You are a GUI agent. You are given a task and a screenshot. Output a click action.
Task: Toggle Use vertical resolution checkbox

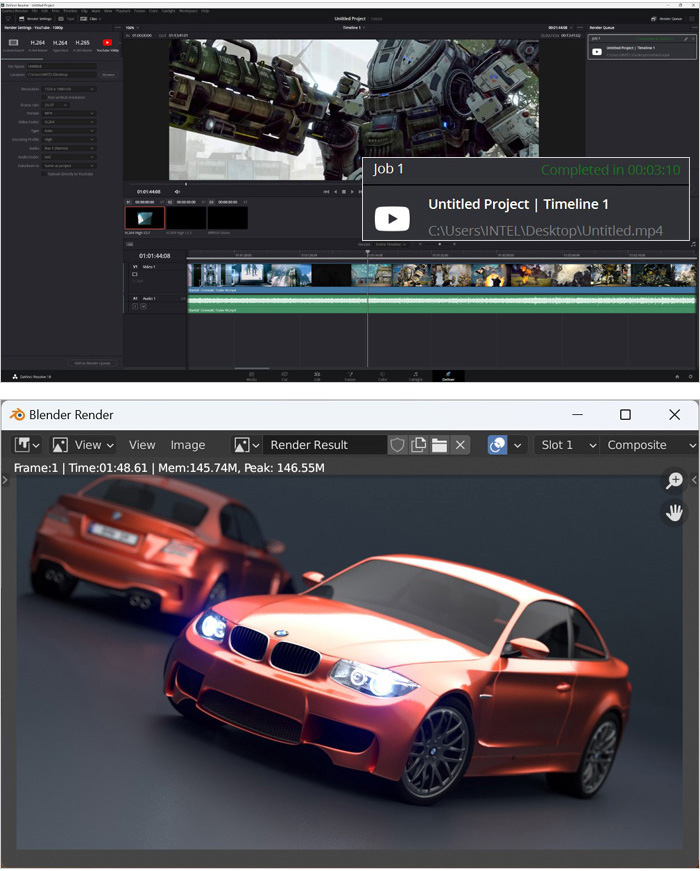[x=44, y=96]
